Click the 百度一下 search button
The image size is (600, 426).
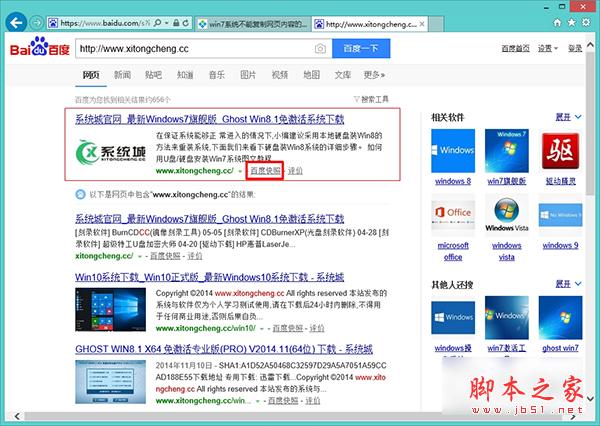[x=361, y=48]
